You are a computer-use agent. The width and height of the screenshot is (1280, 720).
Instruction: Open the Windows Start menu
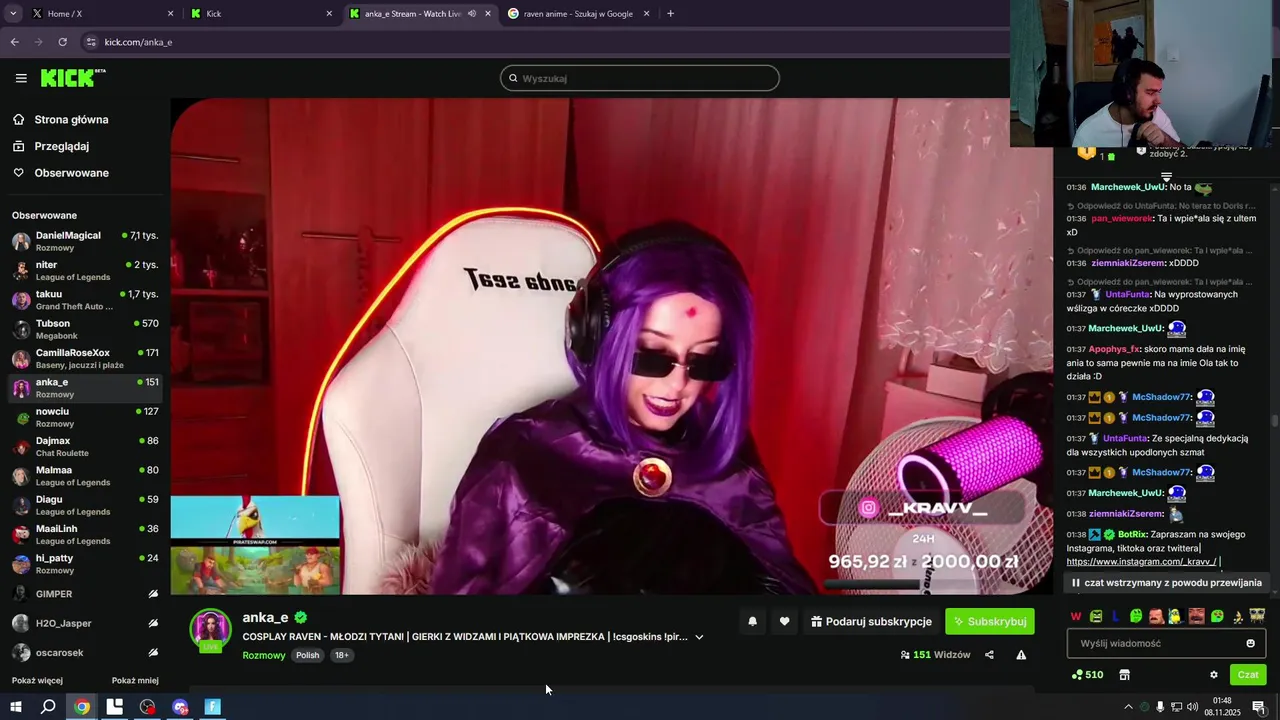pyautogui.click(x=15, y=707)
